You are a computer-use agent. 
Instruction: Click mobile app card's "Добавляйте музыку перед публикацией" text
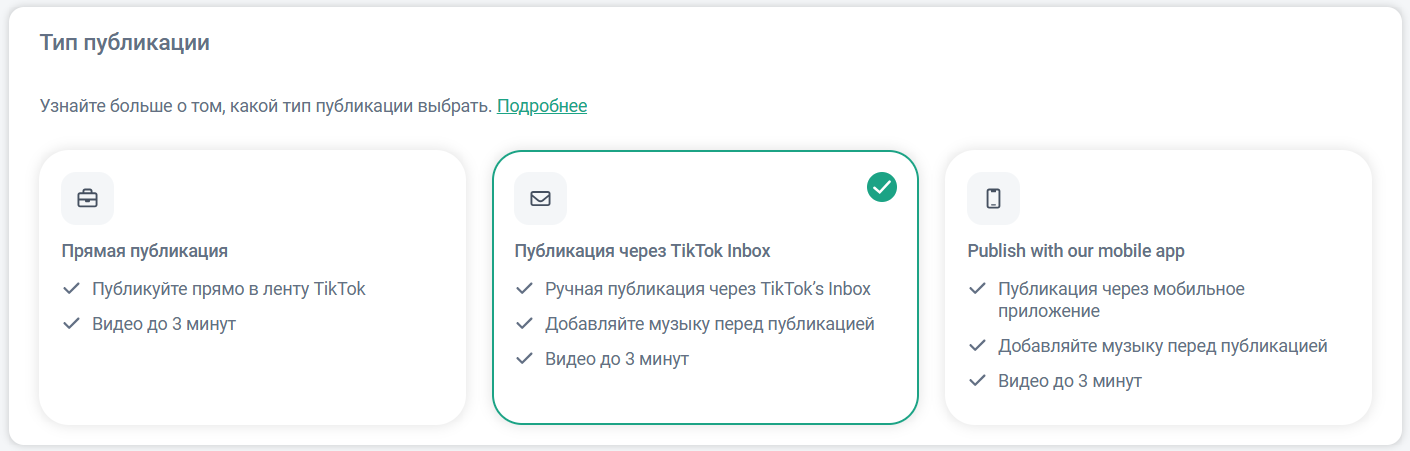point(1163,346)
